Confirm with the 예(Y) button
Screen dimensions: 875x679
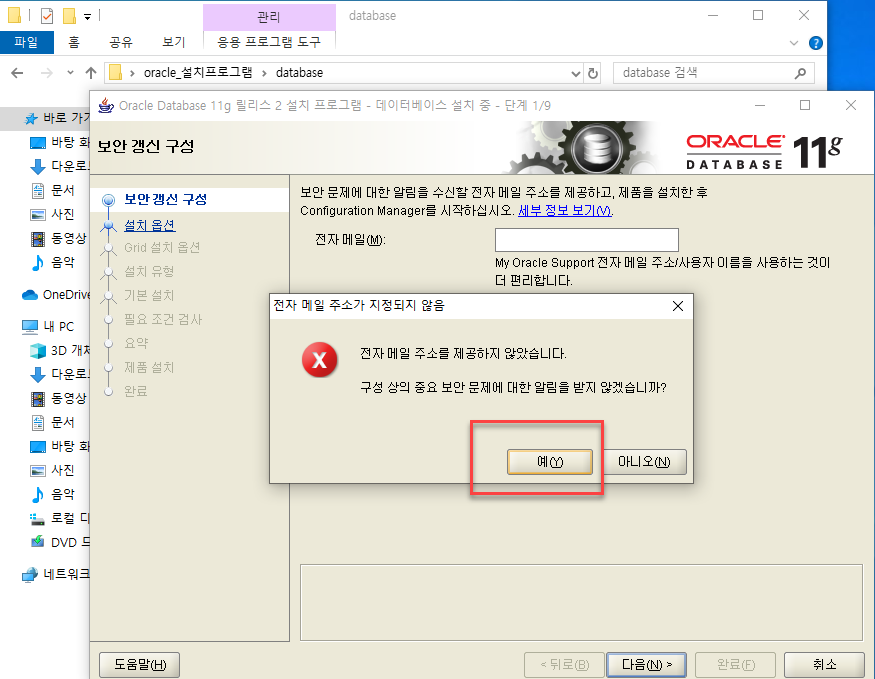point(550,462)
